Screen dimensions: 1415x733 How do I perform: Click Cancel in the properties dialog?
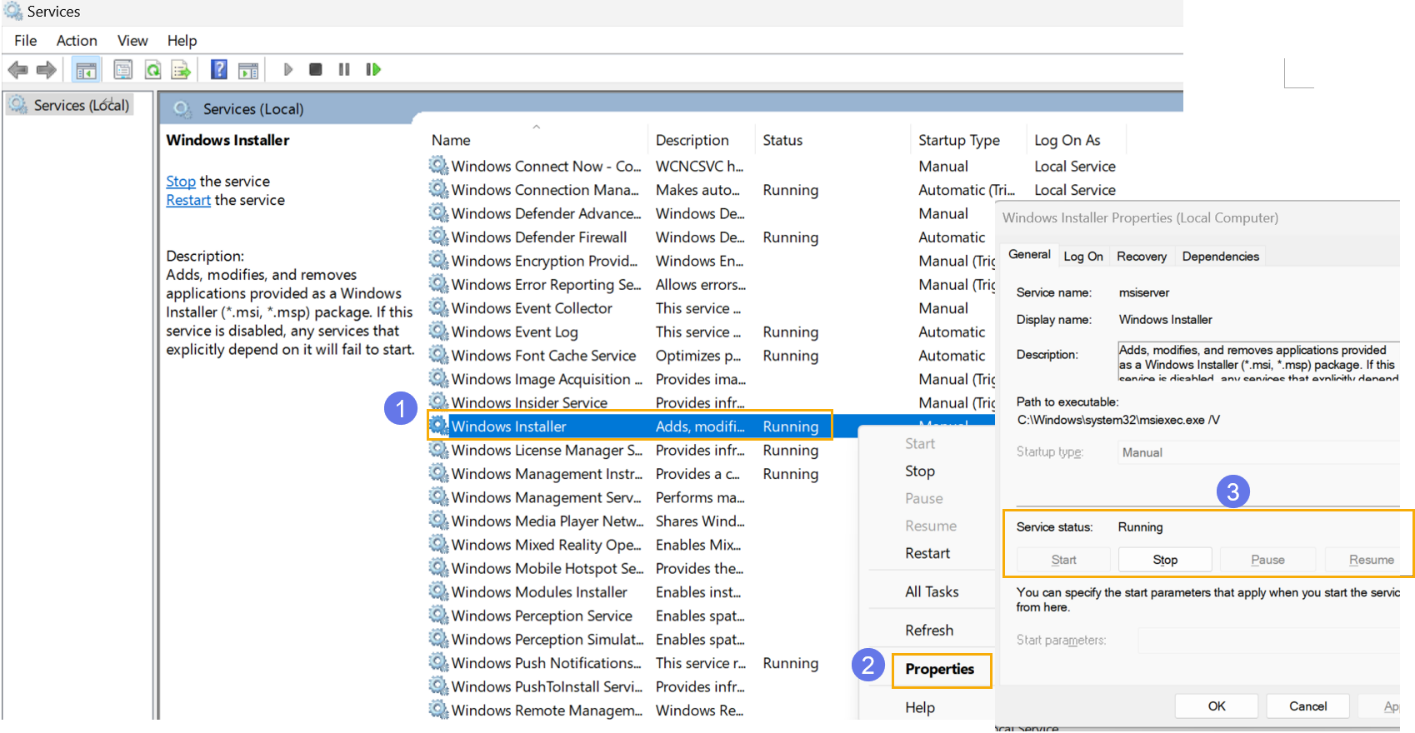tap(1308, 706)
